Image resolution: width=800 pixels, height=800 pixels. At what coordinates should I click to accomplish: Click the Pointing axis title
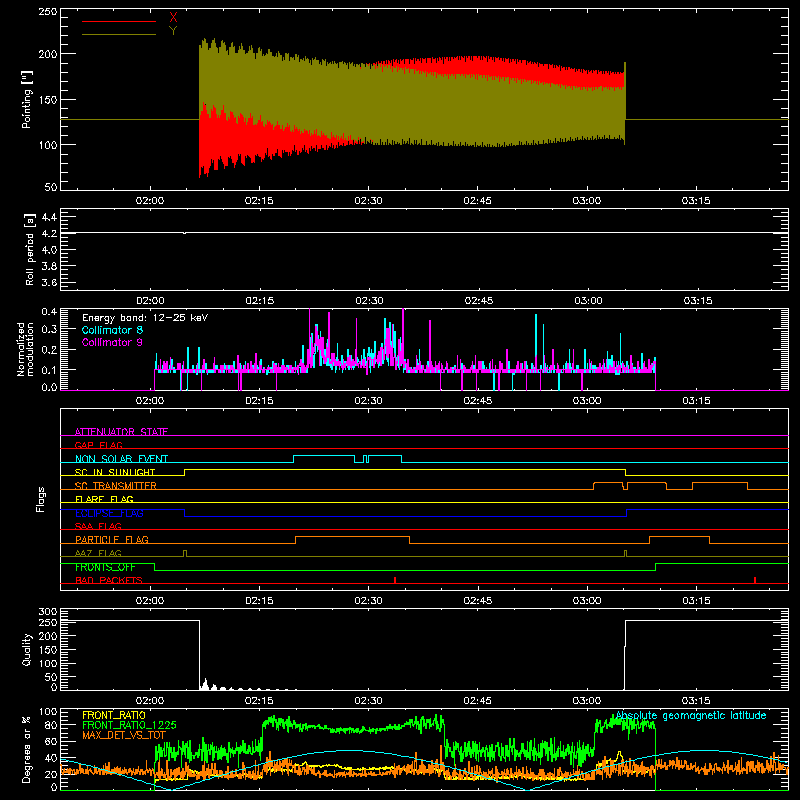(x=27, y=99)
